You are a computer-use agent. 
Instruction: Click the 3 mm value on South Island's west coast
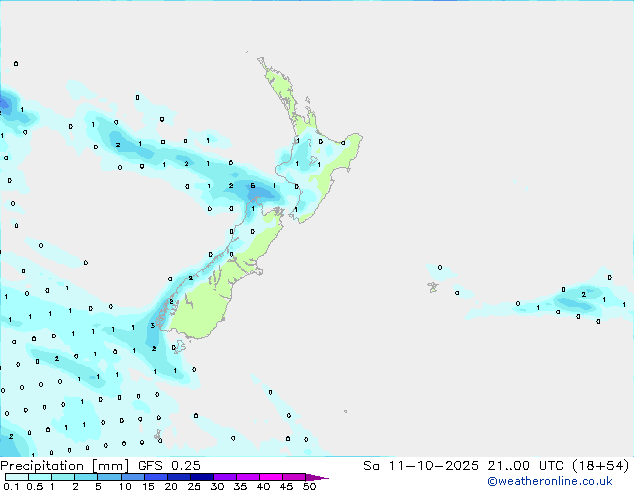tap(152, 325)
